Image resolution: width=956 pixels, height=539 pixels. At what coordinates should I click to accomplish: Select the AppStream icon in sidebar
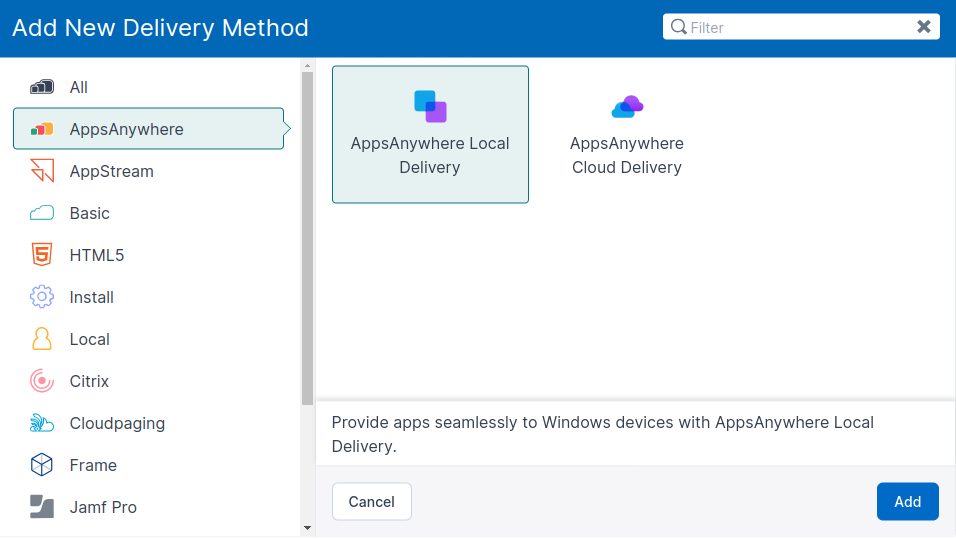[41, 171]
